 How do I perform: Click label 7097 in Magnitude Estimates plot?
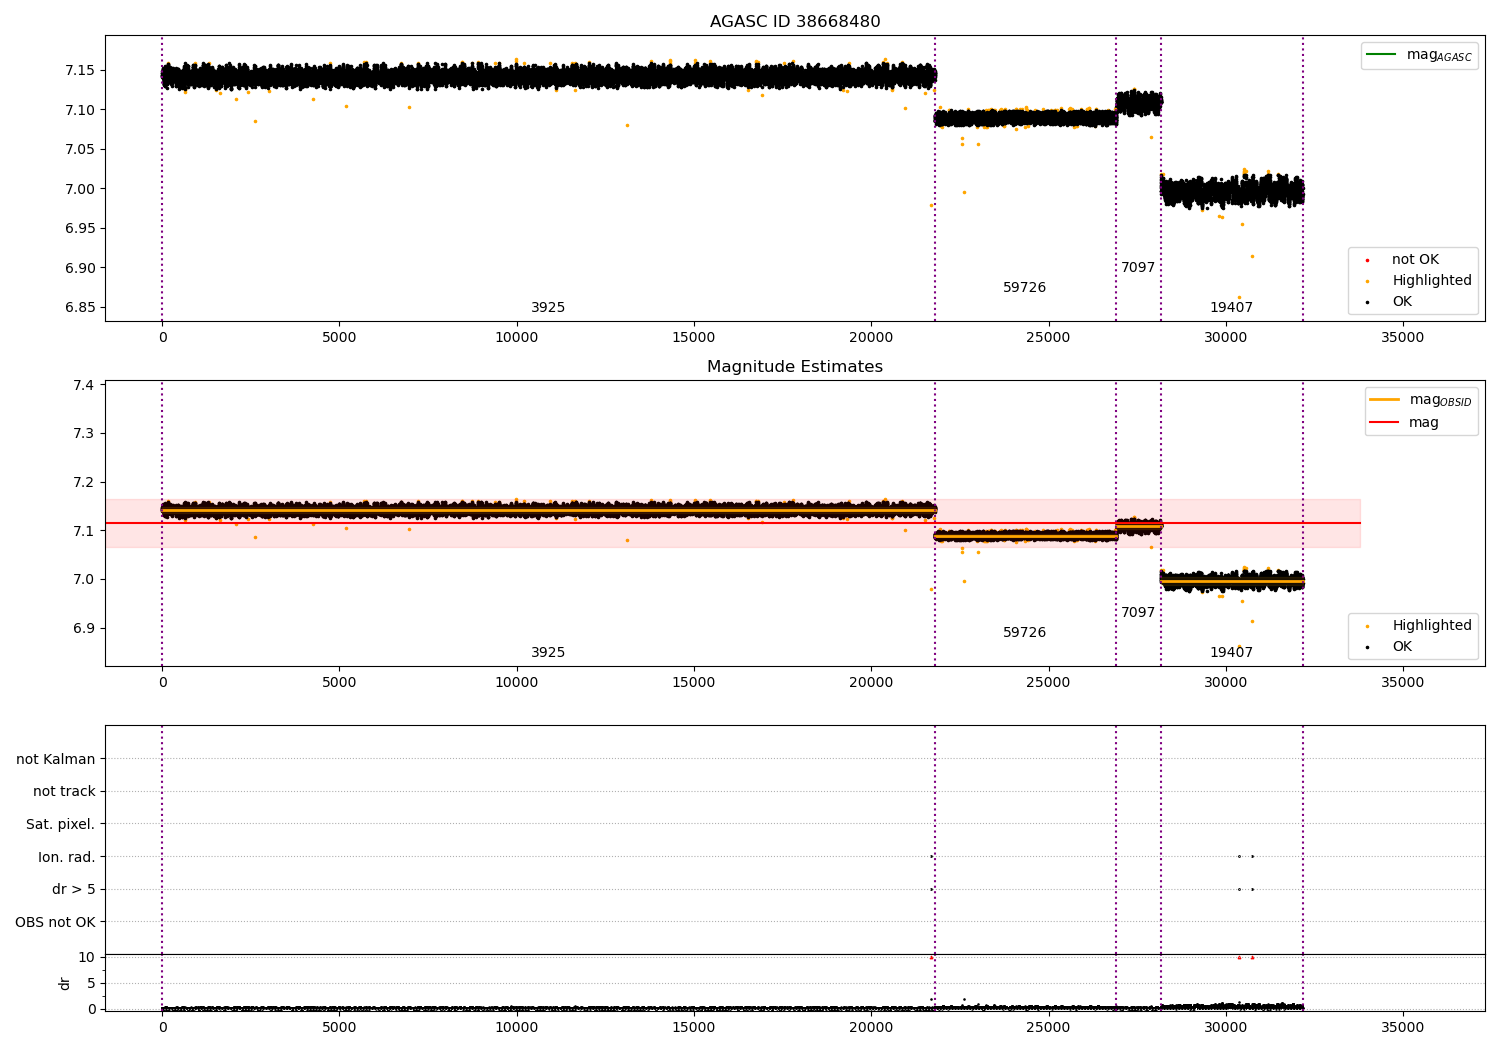click(x=1138, y=613)
